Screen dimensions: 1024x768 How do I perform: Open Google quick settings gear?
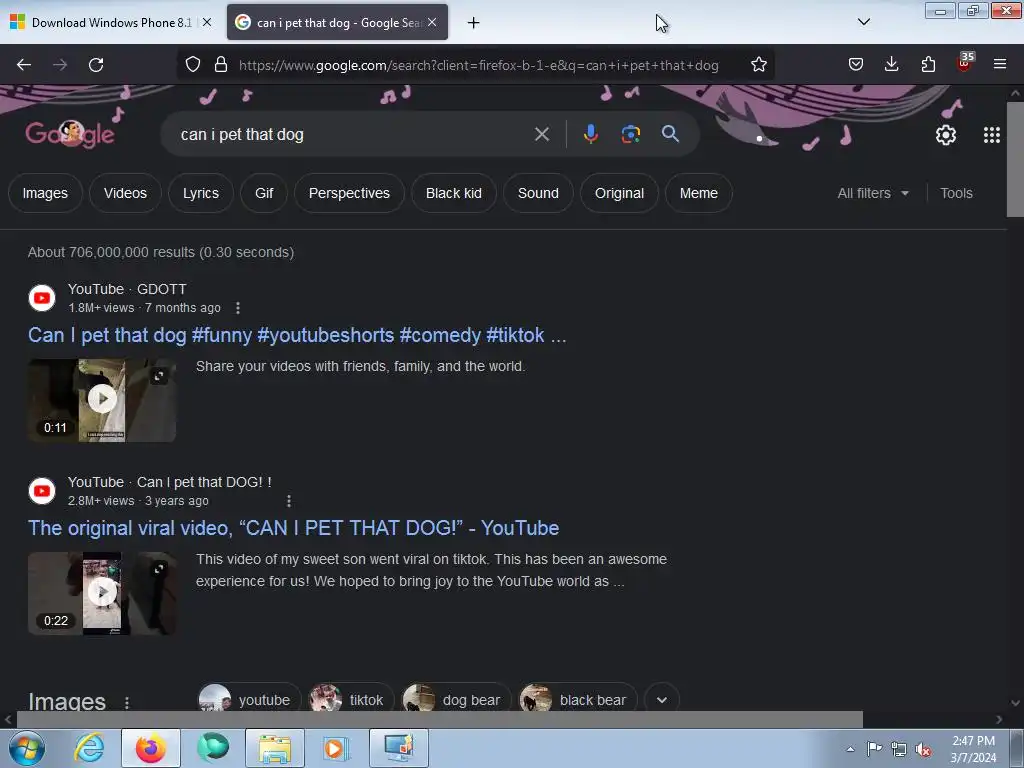[946, 135]
